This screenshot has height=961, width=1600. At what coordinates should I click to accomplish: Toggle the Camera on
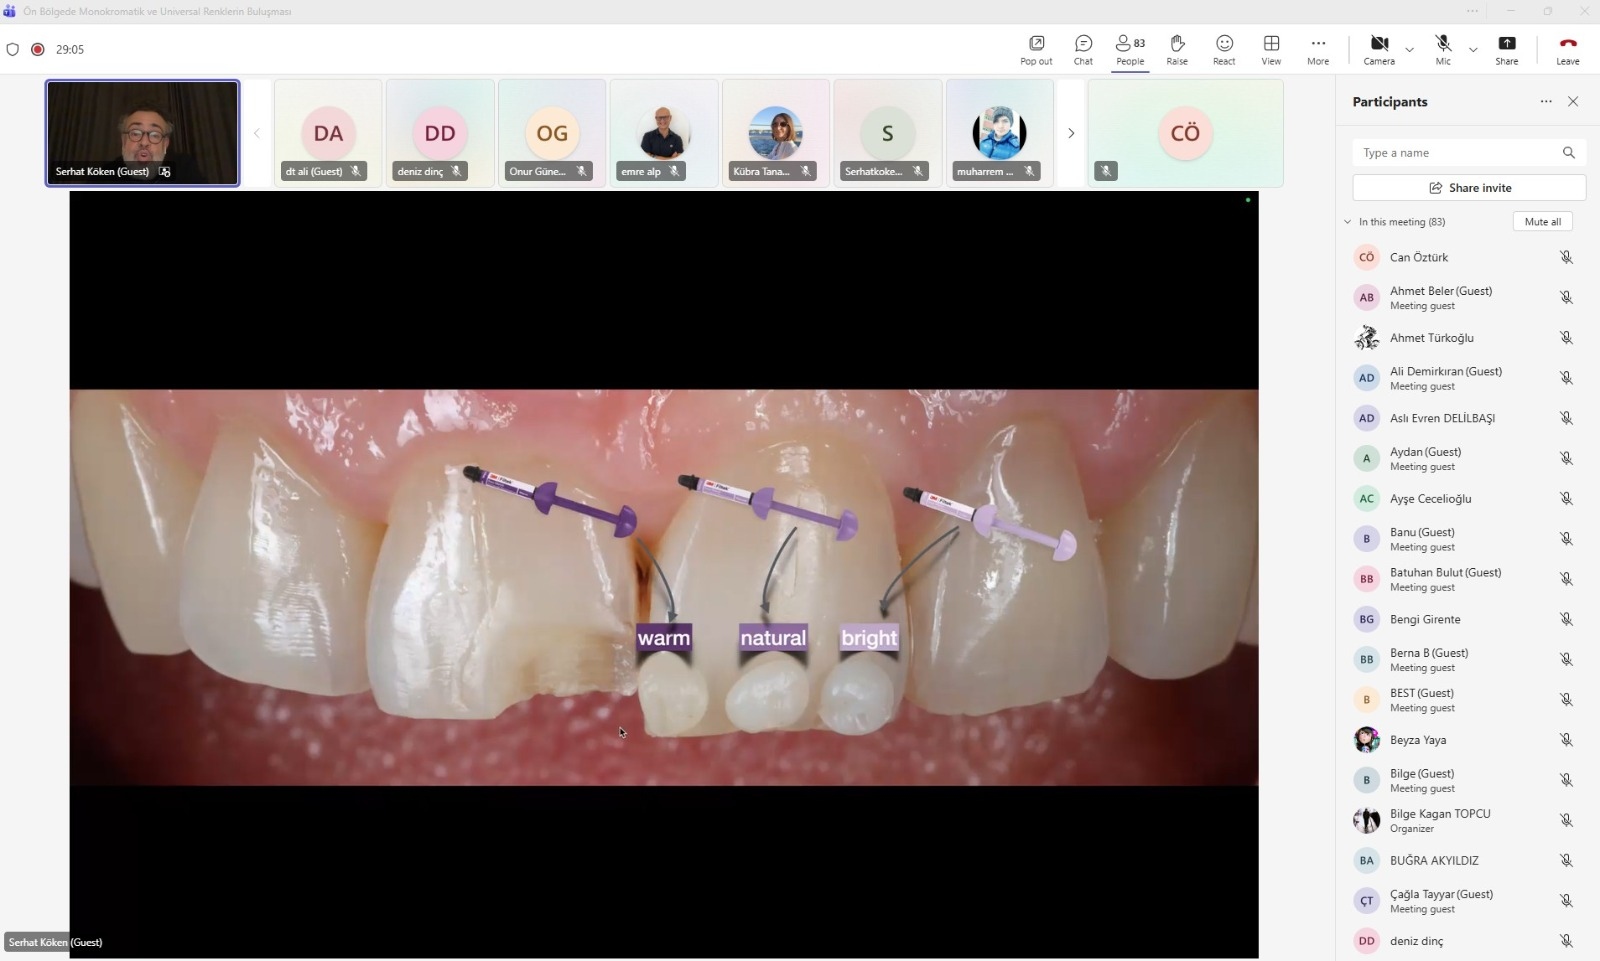tap(1379, 49)
